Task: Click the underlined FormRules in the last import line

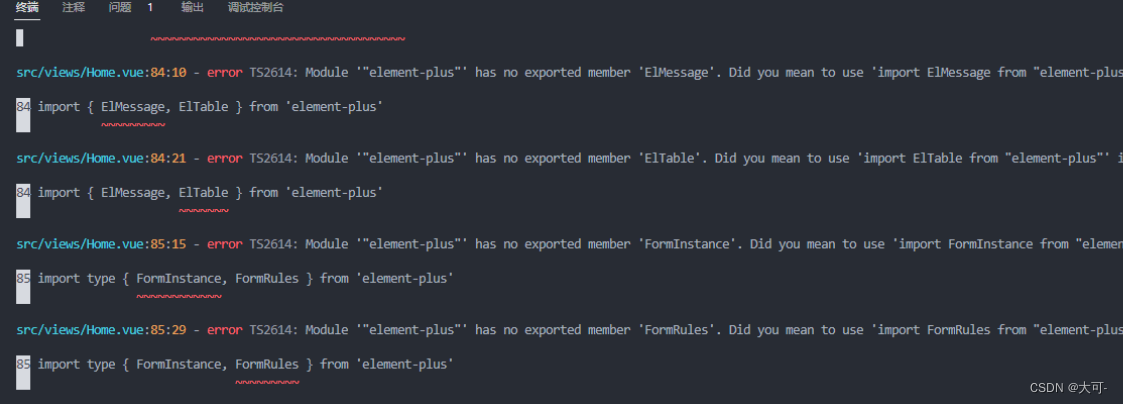Action: pyautogui.click(x=267, y=365)
